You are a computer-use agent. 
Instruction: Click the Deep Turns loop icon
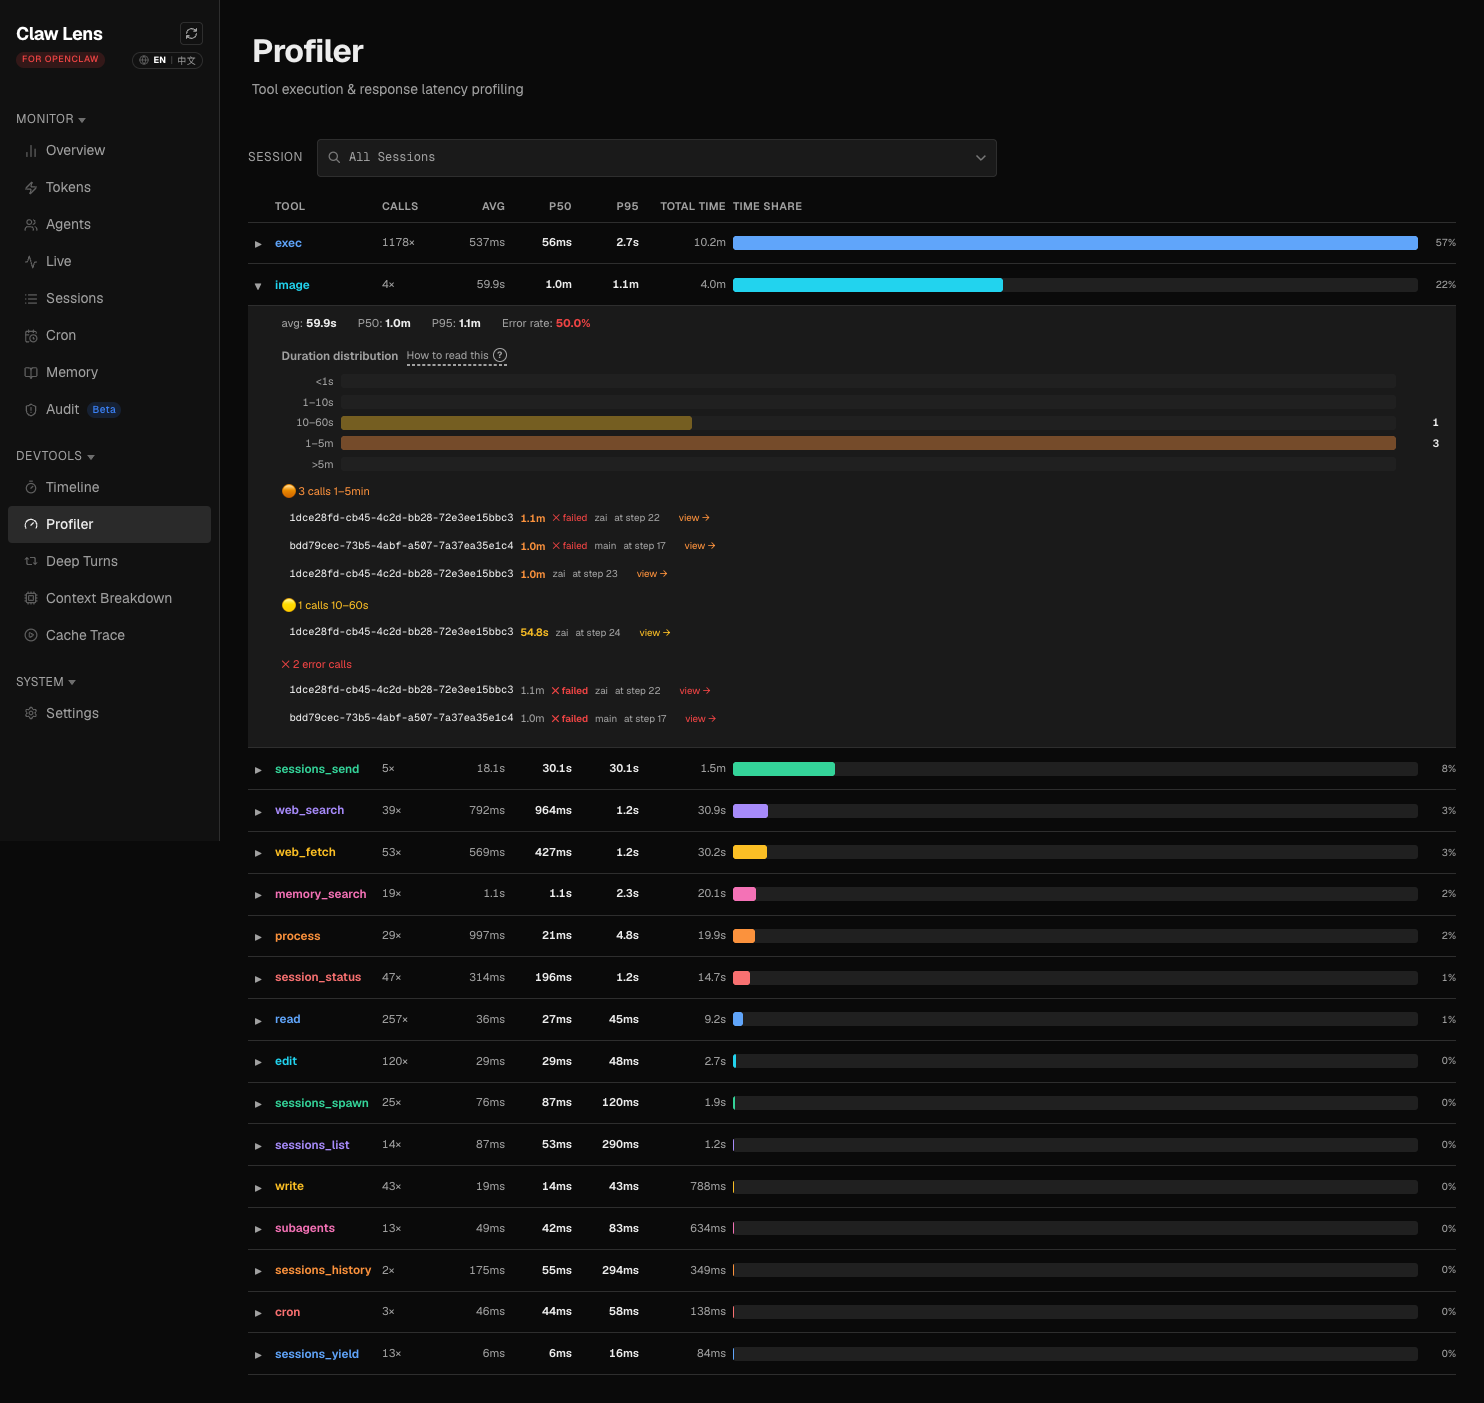click(31, 561)
